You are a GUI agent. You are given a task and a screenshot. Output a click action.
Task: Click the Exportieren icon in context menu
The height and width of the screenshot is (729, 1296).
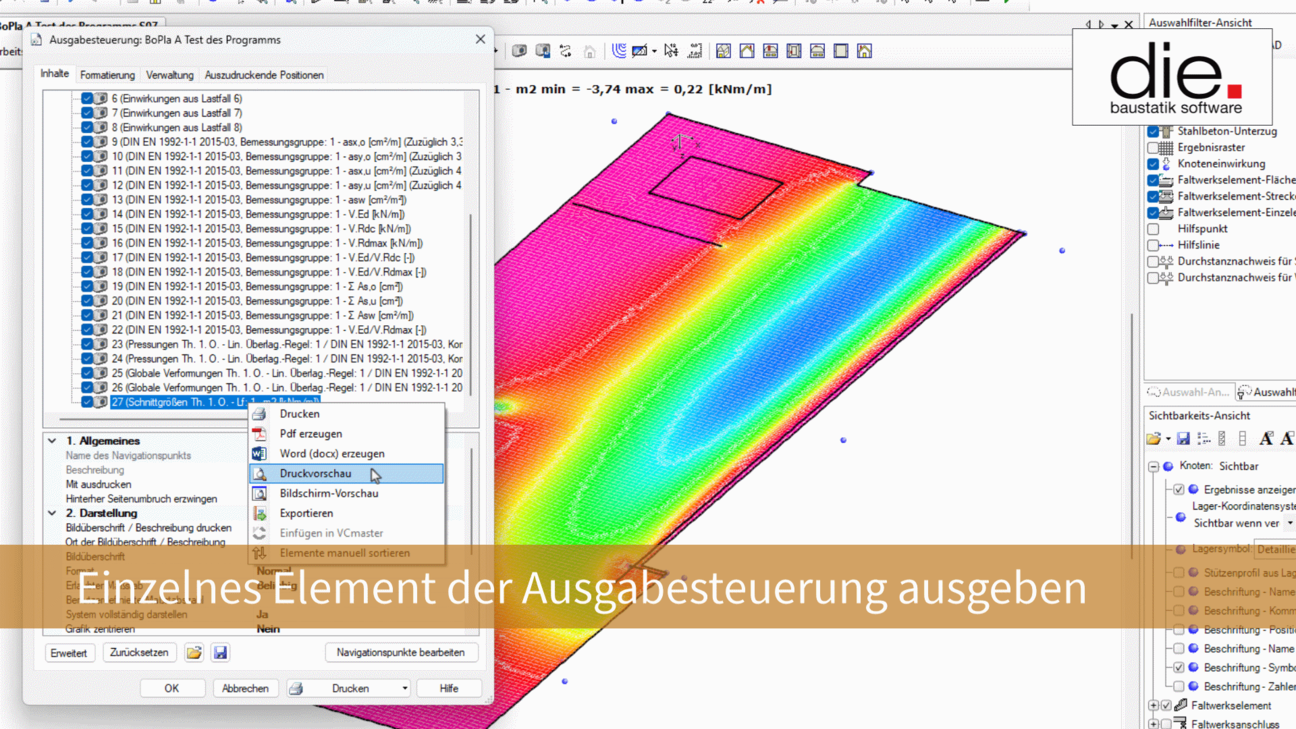pyautogui.click(x=259, y=513)
